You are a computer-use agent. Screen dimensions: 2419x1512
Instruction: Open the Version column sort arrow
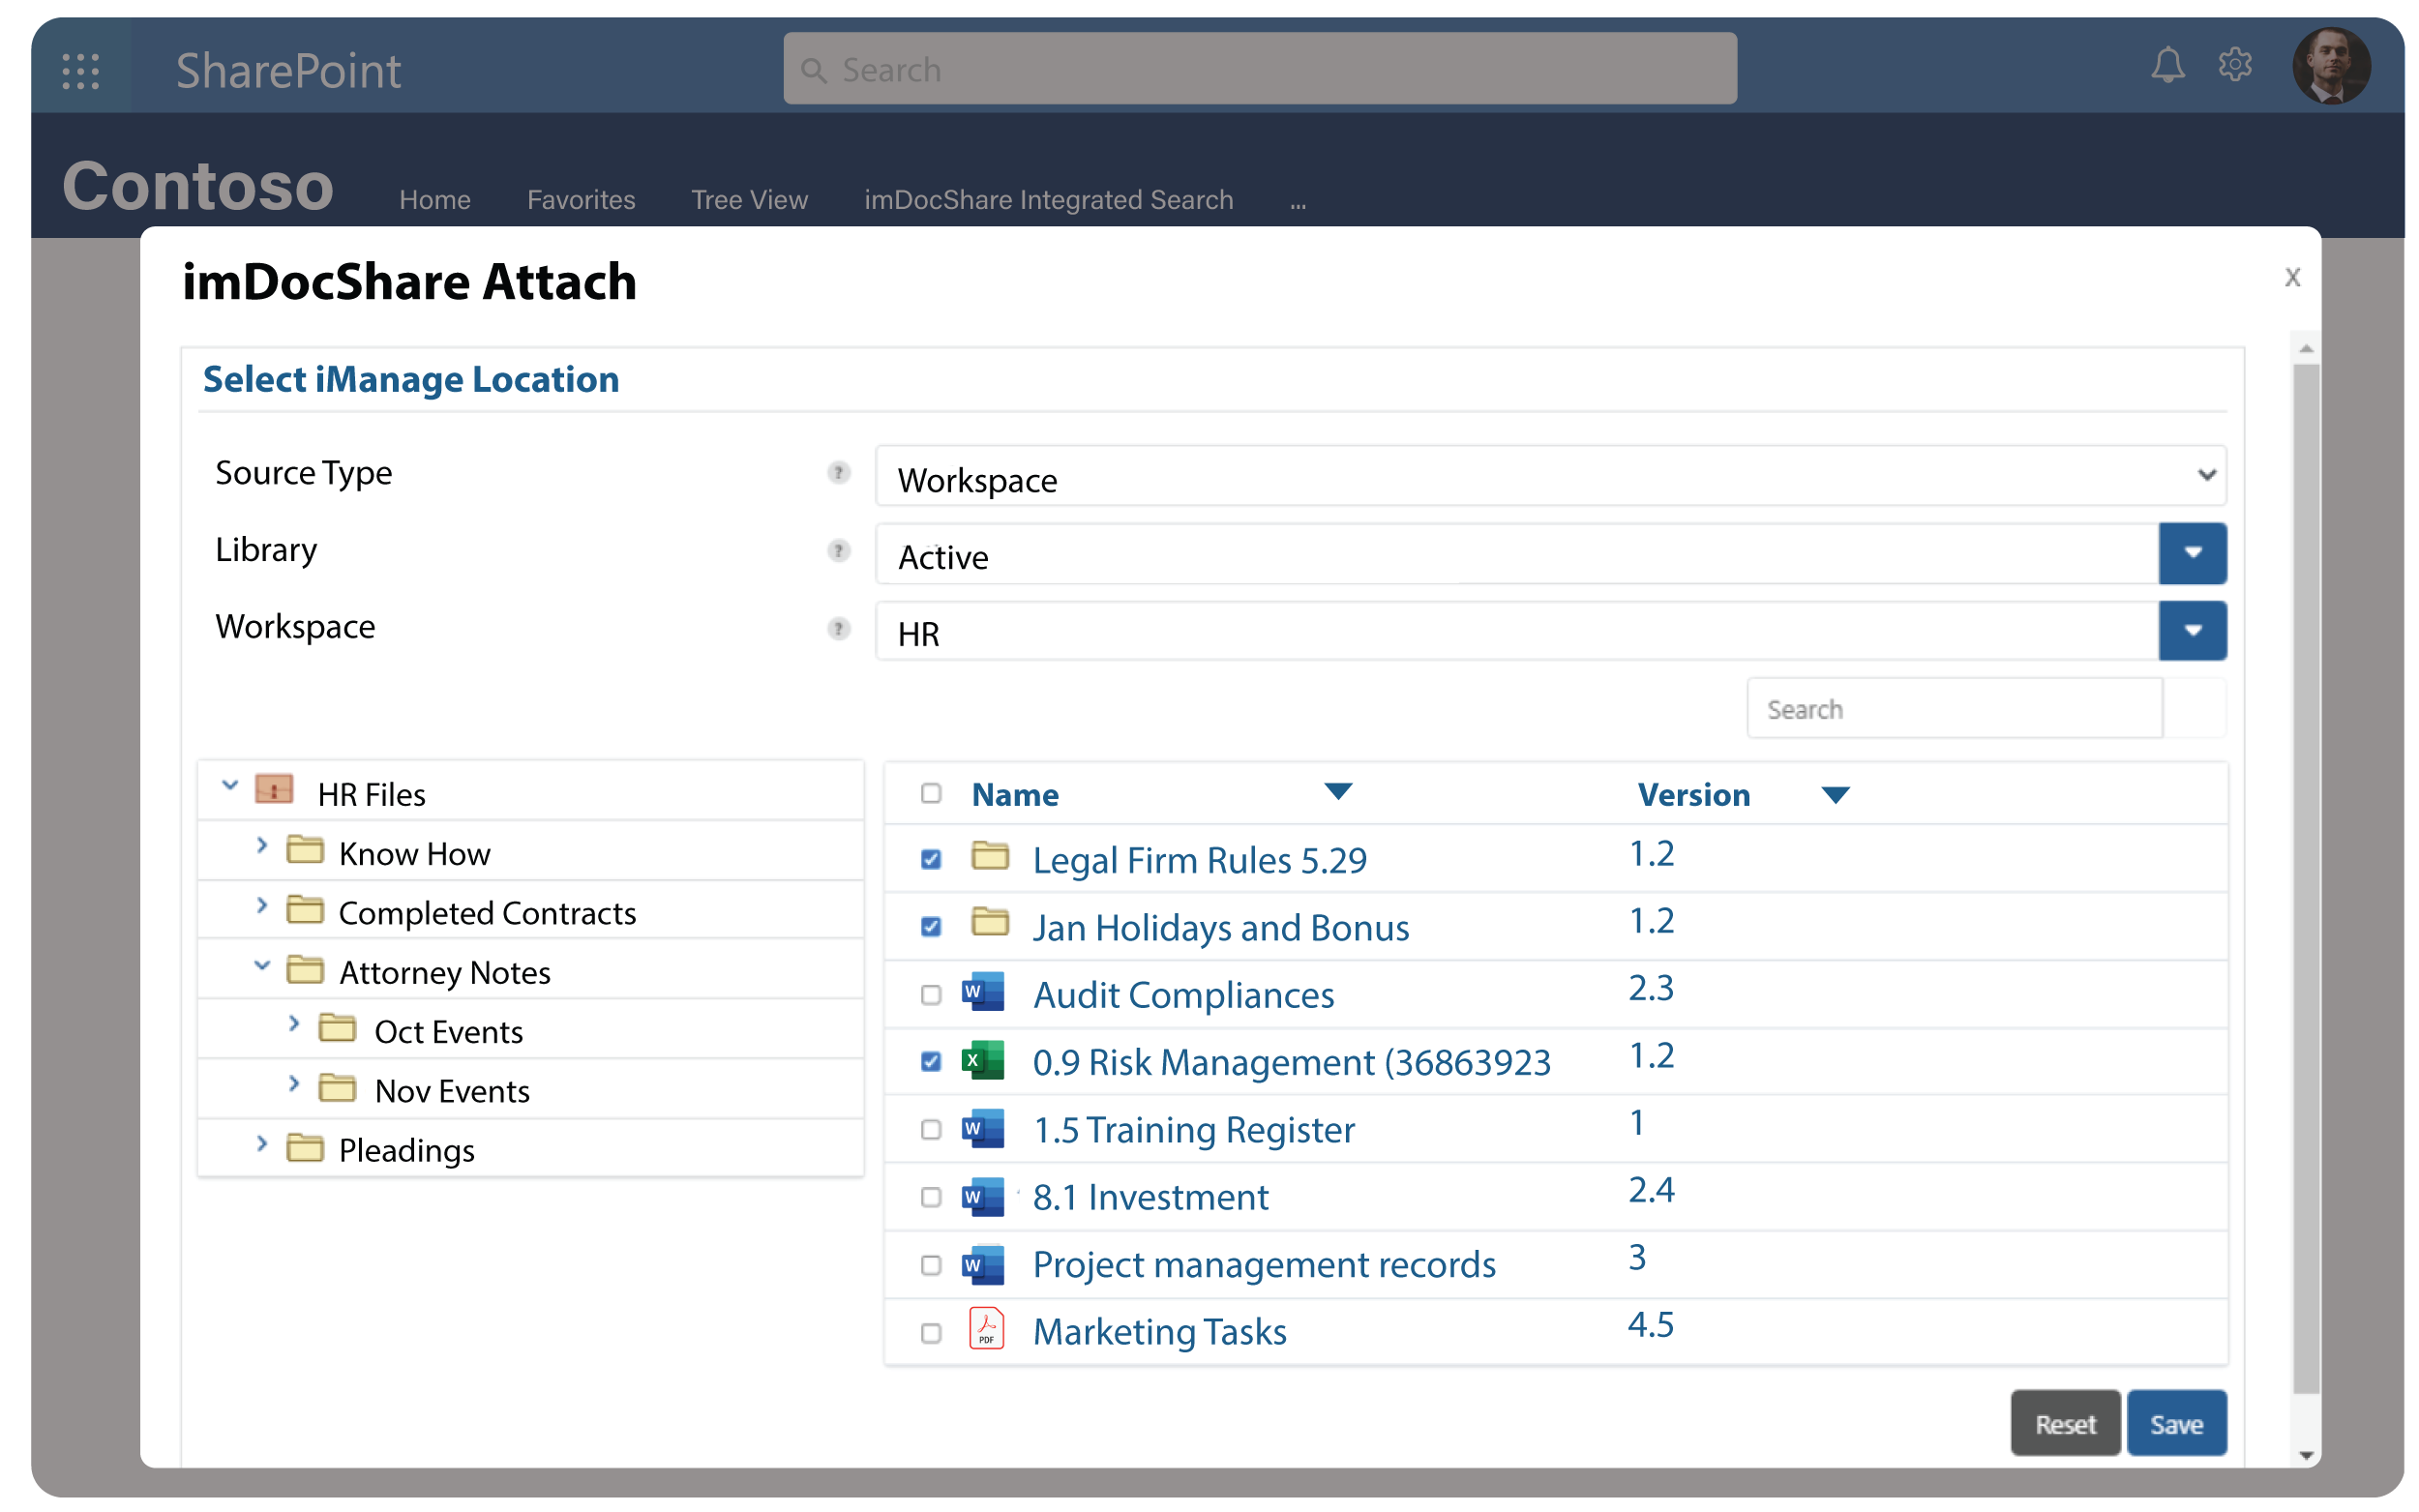pyautogui.click(x=1835, y=796)
